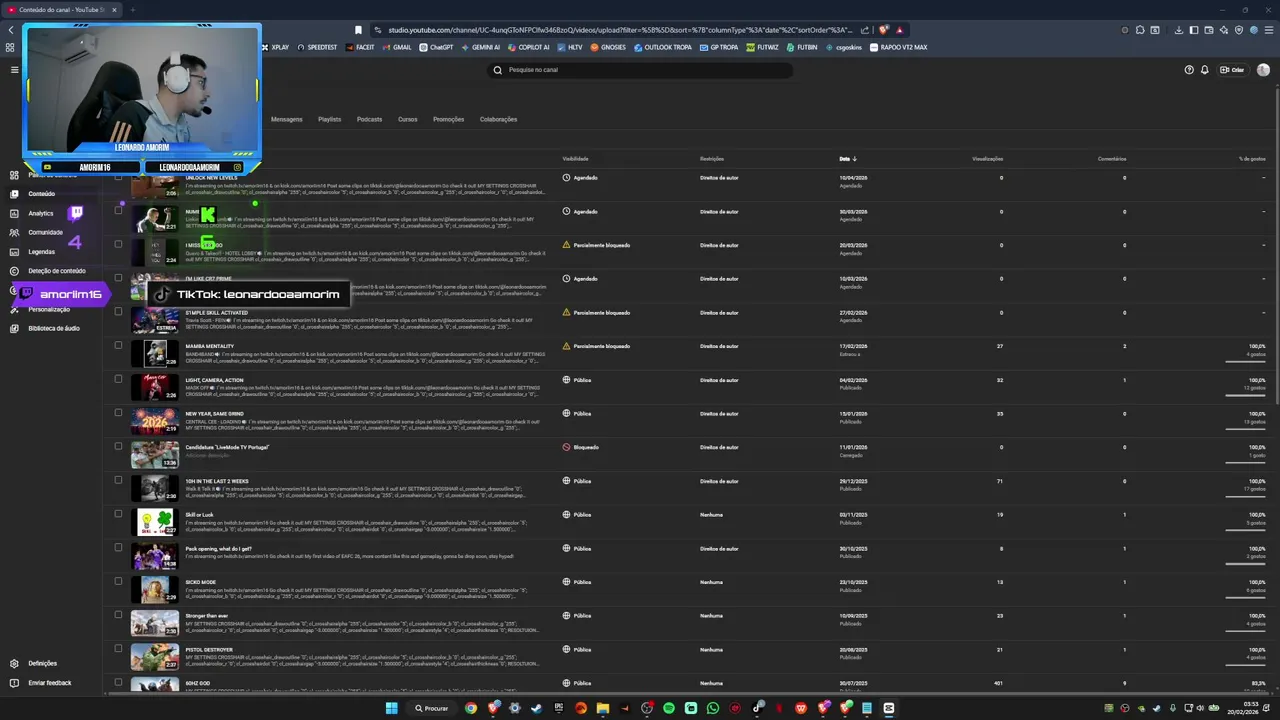
Task: Click bookmark icon beside the address bar
Action: point(359,30)
